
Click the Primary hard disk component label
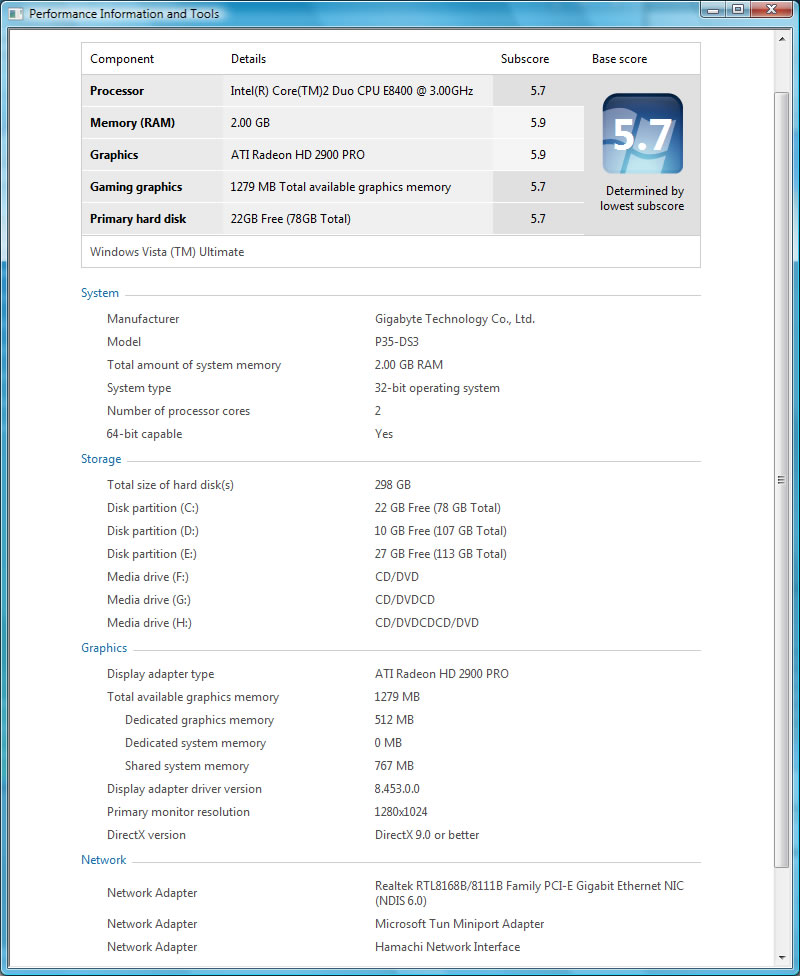coord(138,219)
